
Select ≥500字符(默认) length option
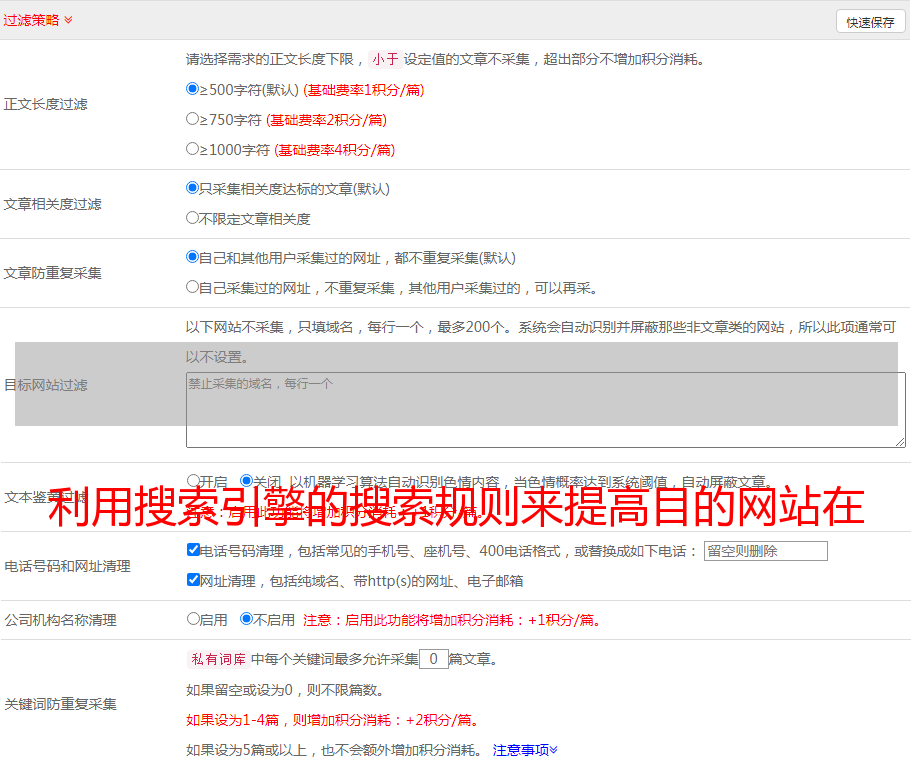coord(193,89)
